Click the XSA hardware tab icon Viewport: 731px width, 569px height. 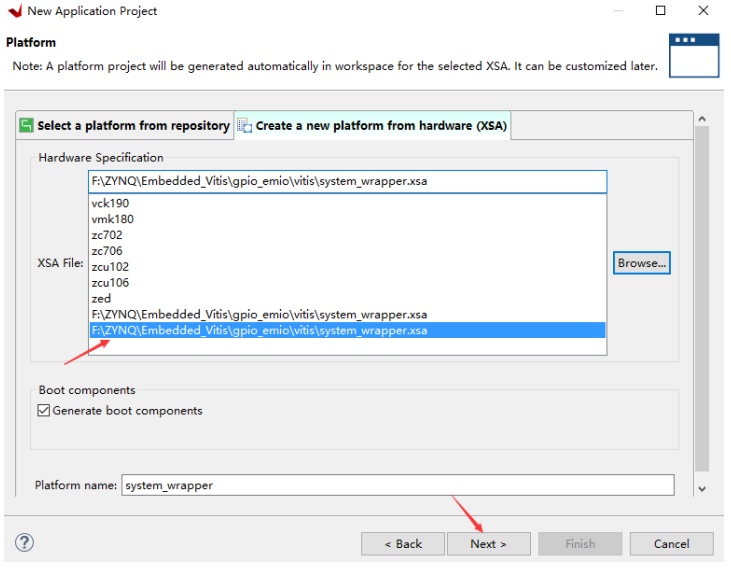pyautogui.click(x=244, y=125)
